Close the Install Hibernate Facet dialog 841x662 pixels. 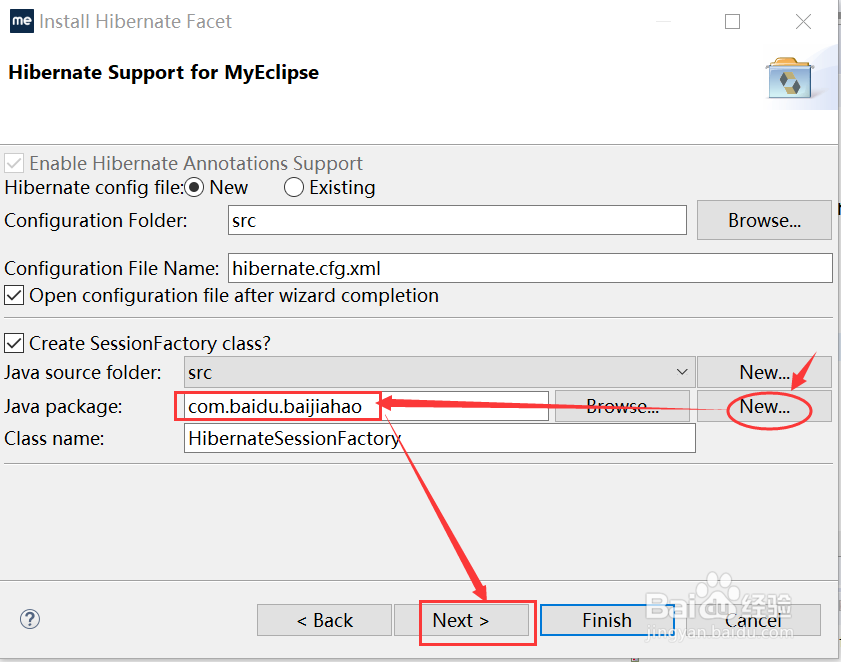point(803,21)
